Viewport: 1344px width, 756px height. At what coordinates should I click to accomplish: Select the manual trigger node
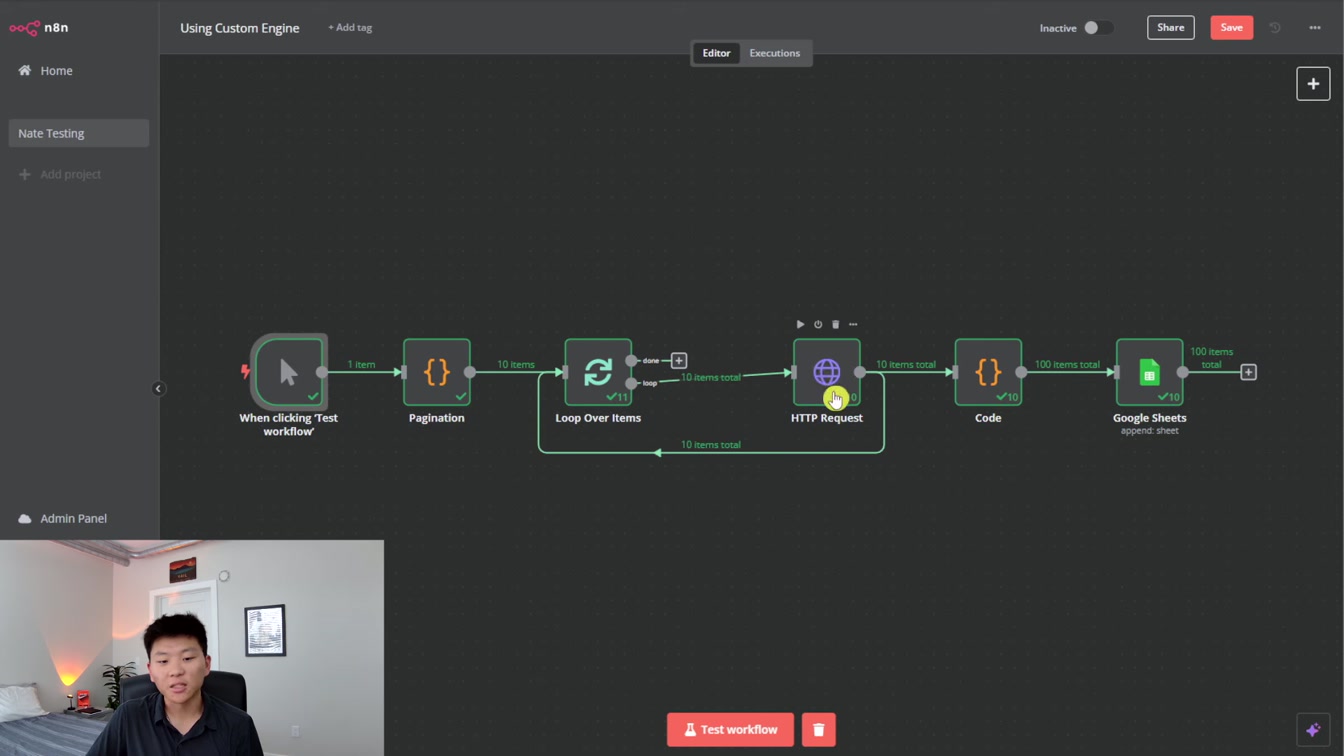tap(289, 372)
